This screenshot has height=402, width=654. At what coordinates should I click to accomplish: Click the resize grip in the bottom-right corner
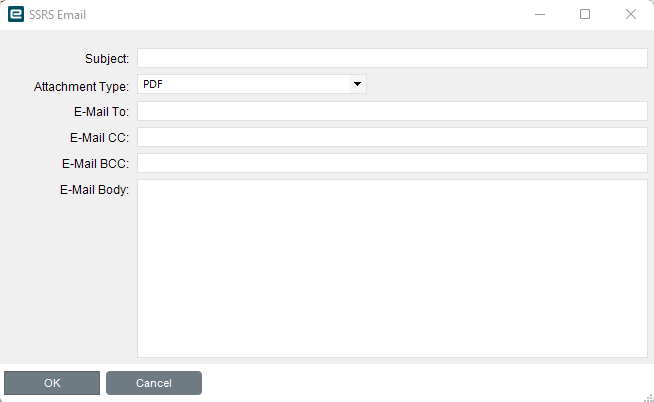coord(648,396)
